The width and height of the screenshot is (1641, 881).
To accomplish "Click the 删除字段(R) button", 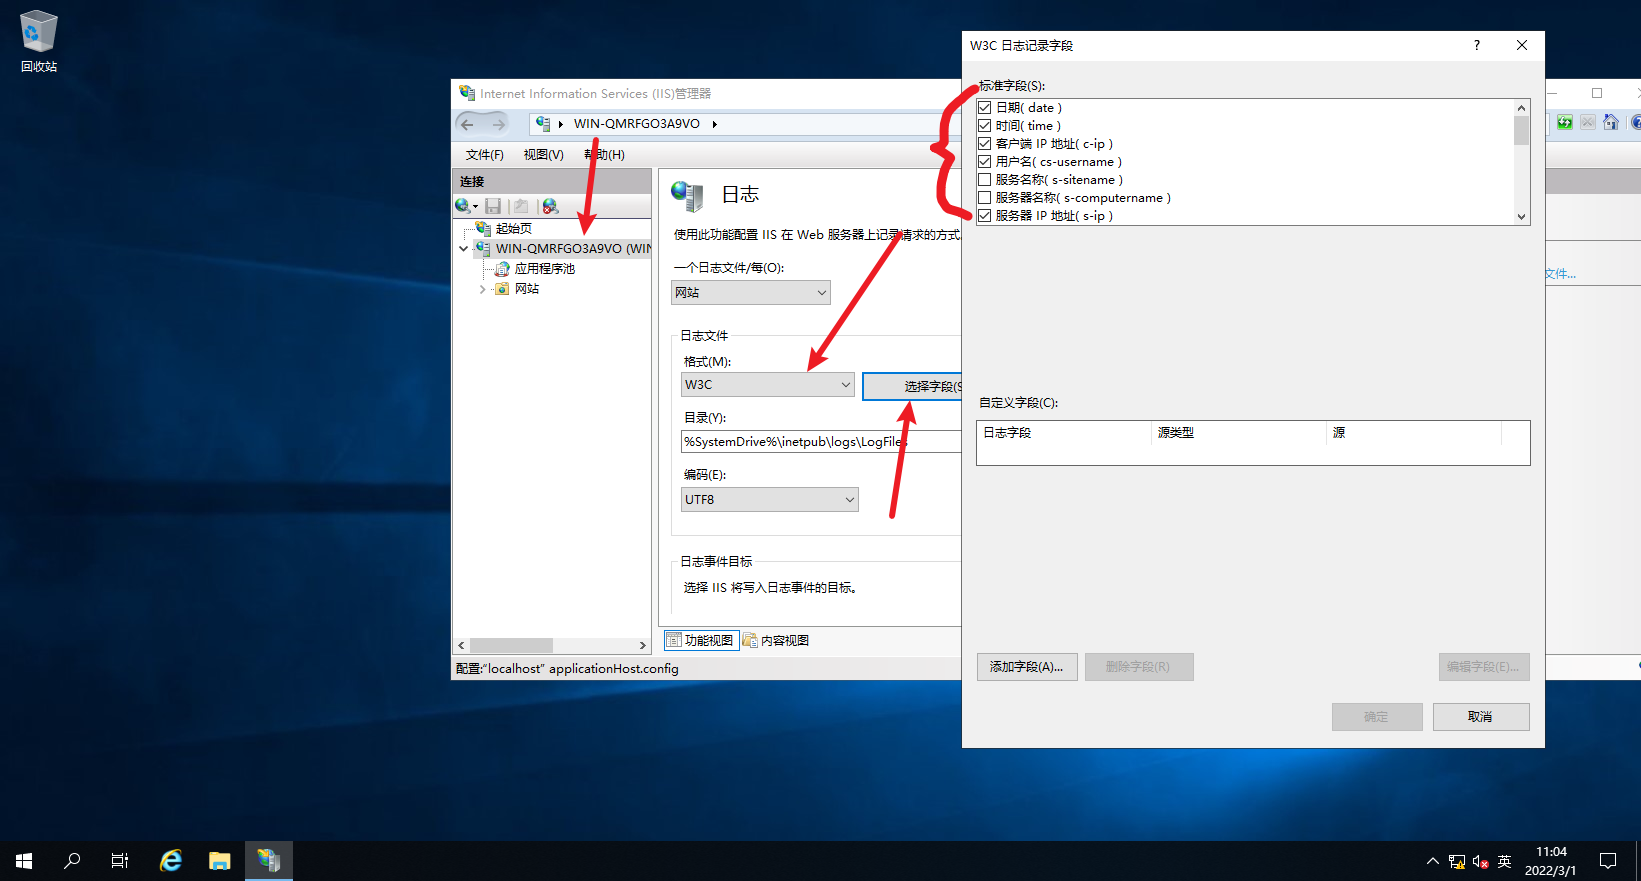I will (x=1139, y=667).
